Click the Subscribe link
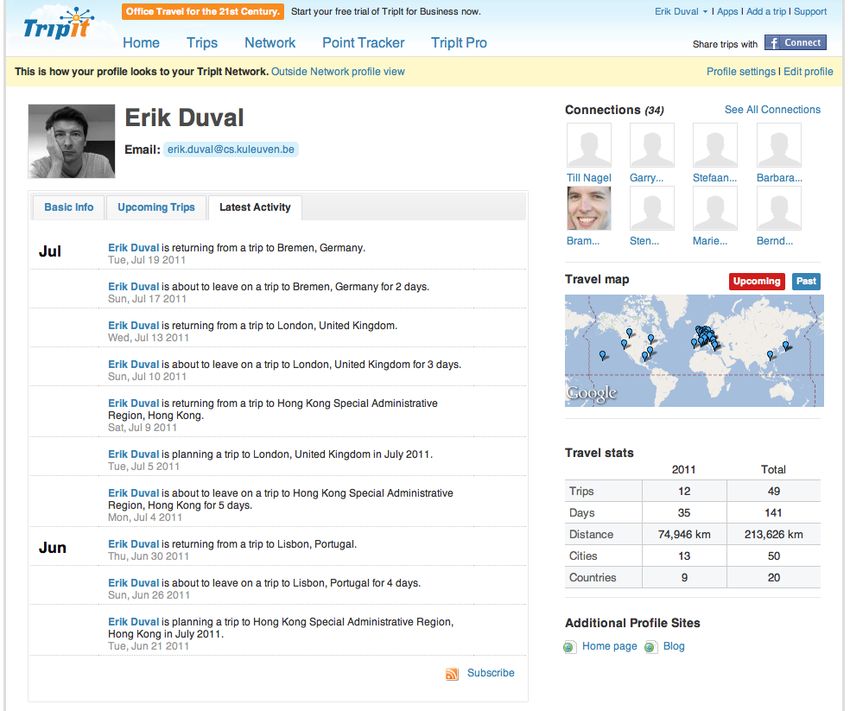Viewport: 850px width, 711px height. (x=491, y=673)
